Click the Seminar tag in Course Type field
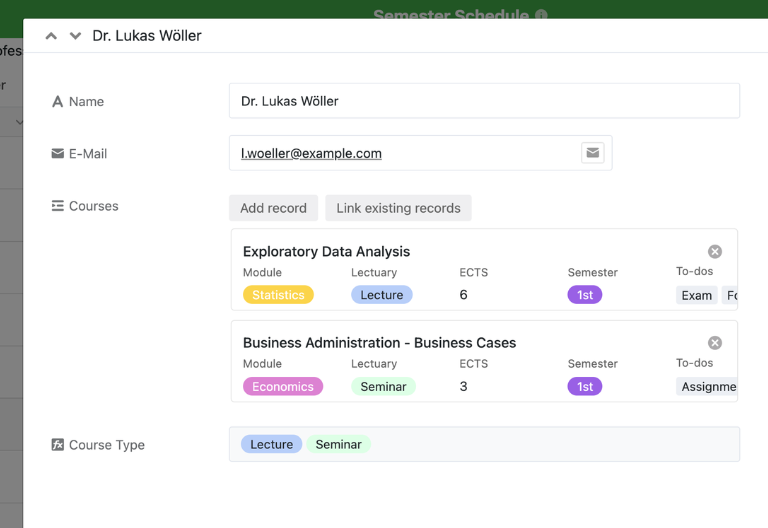 [x=338, y=444]
